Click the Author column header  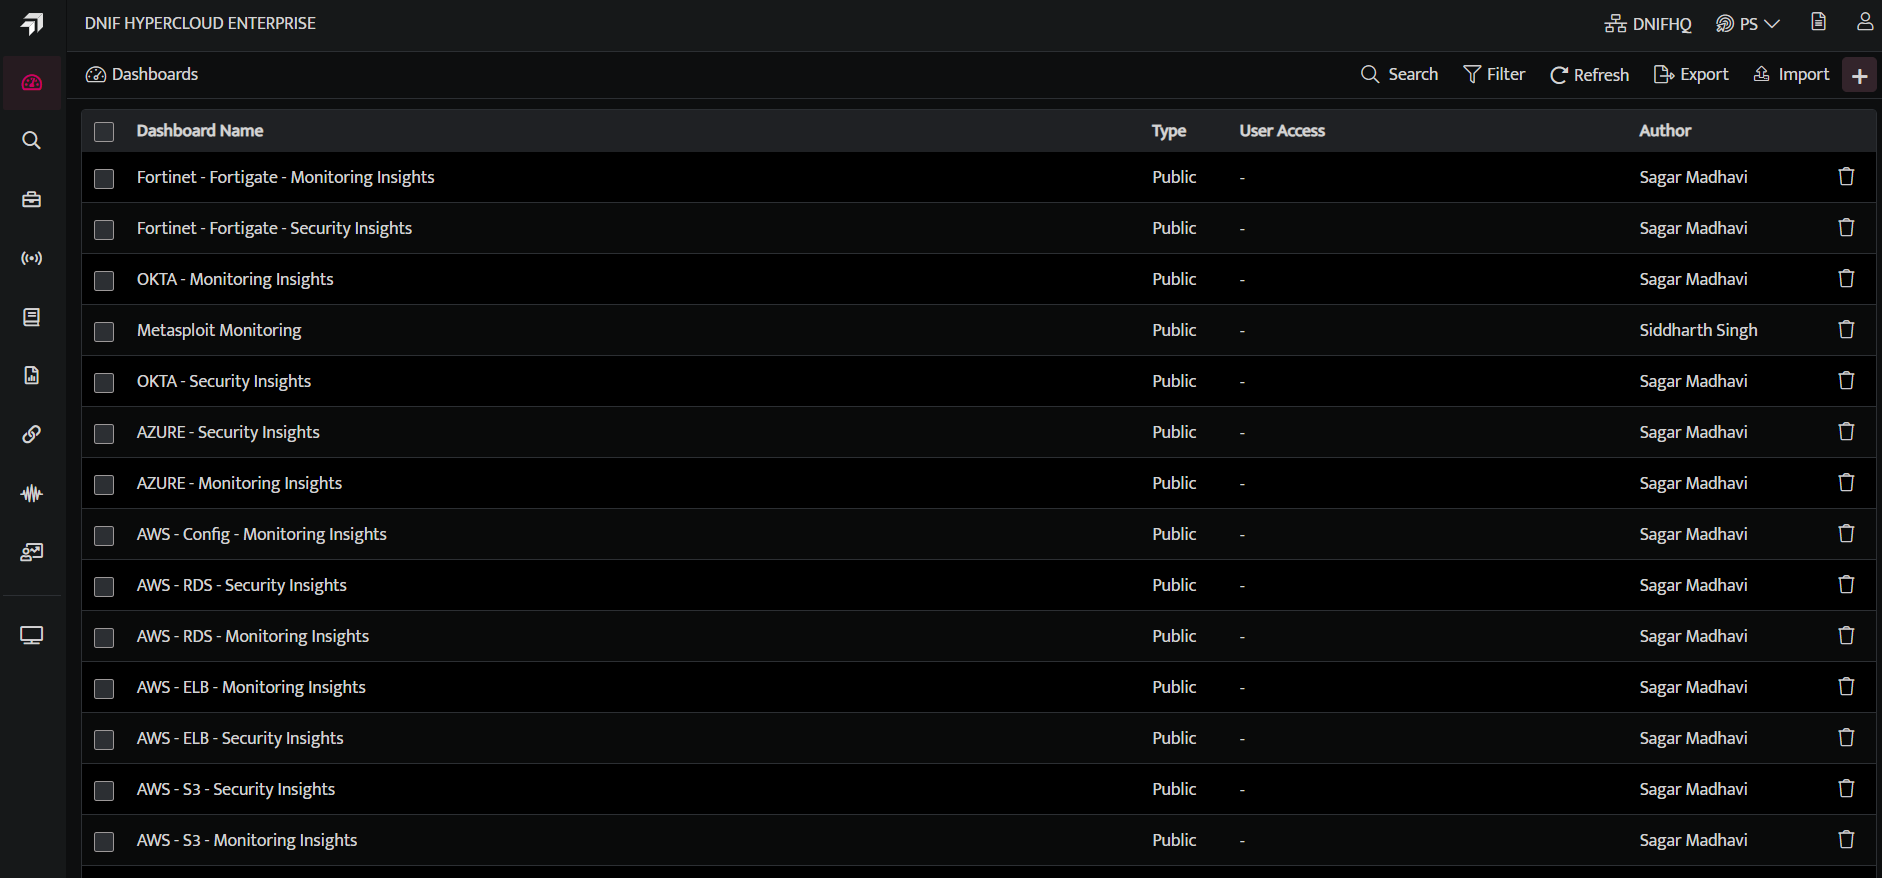click(x=1665, y=131)
